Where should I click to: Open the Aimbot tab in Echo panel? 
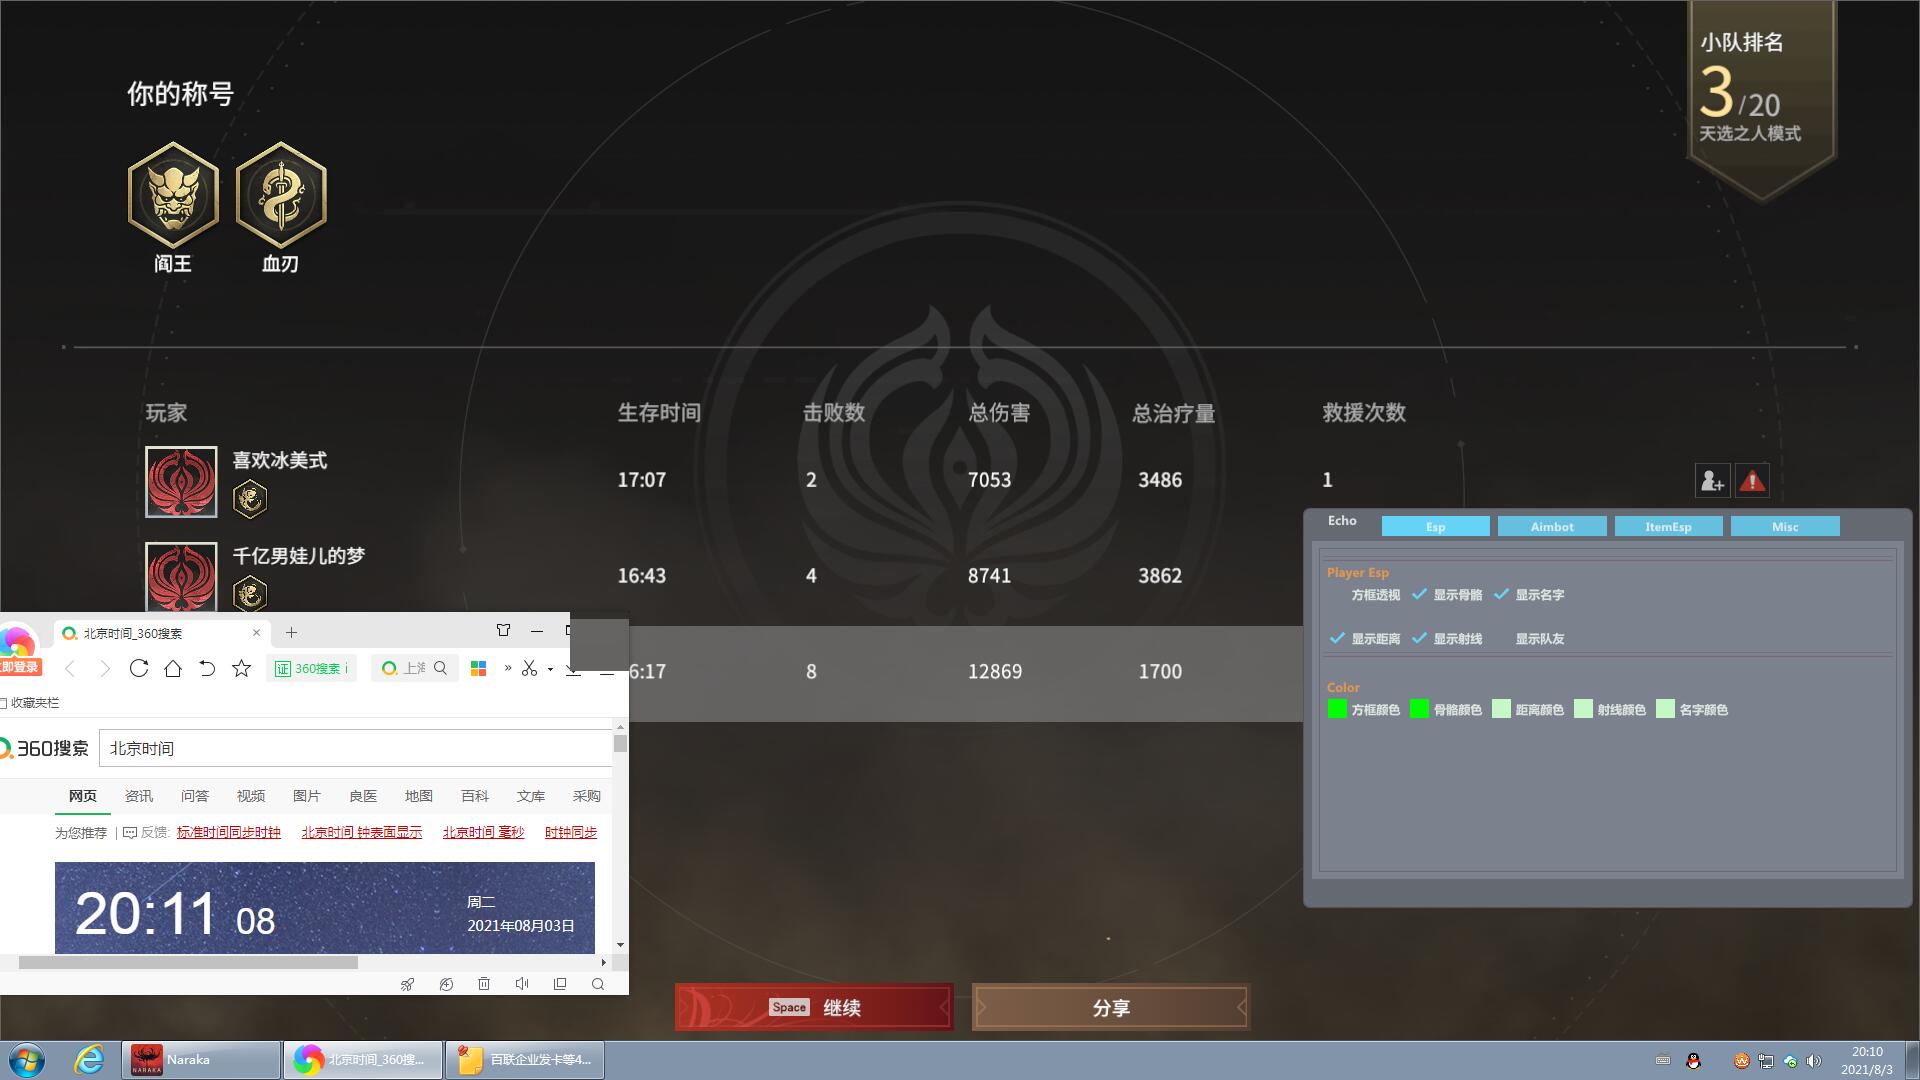click(x=1552, y=527)
